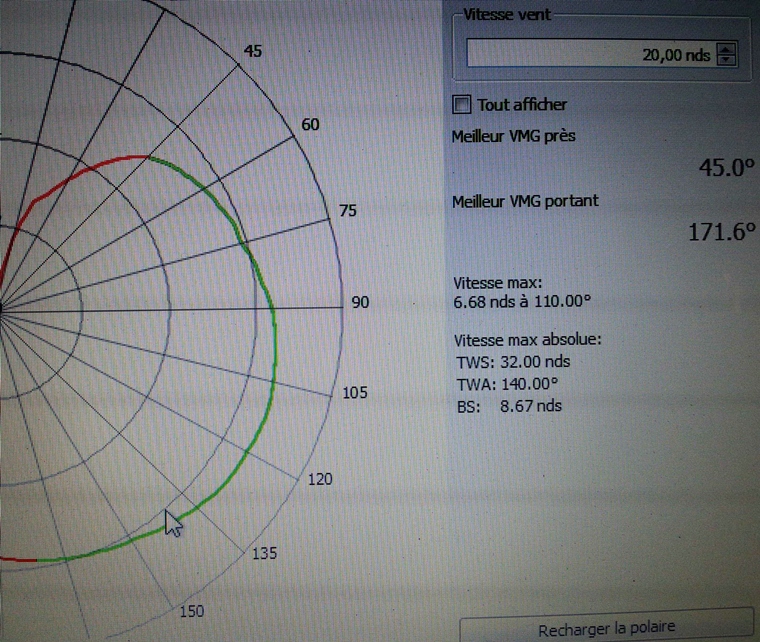Click the TWS: 32.00 nds line
The width and height of the screenshot is (760, 642).
pos(513,362)
